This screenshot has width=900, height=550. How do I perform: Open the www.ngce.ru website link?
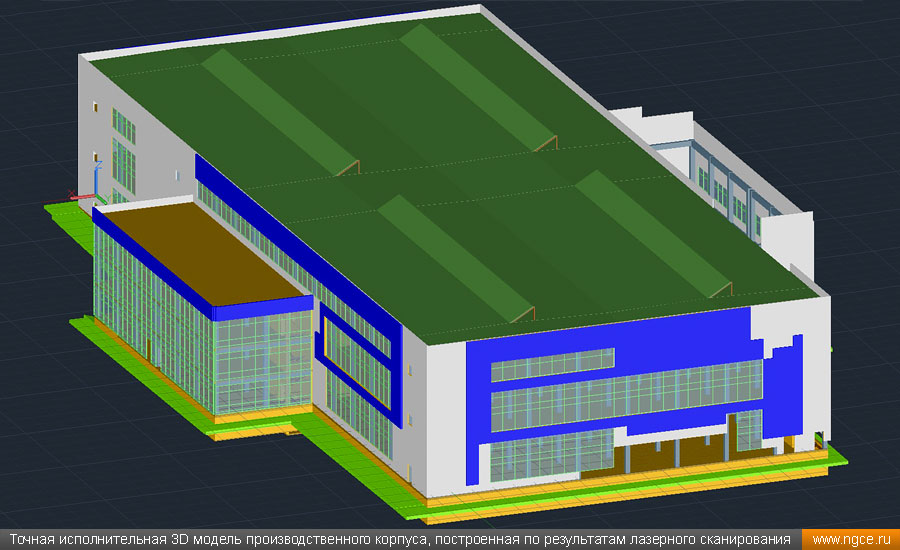(x=851, y=540)
